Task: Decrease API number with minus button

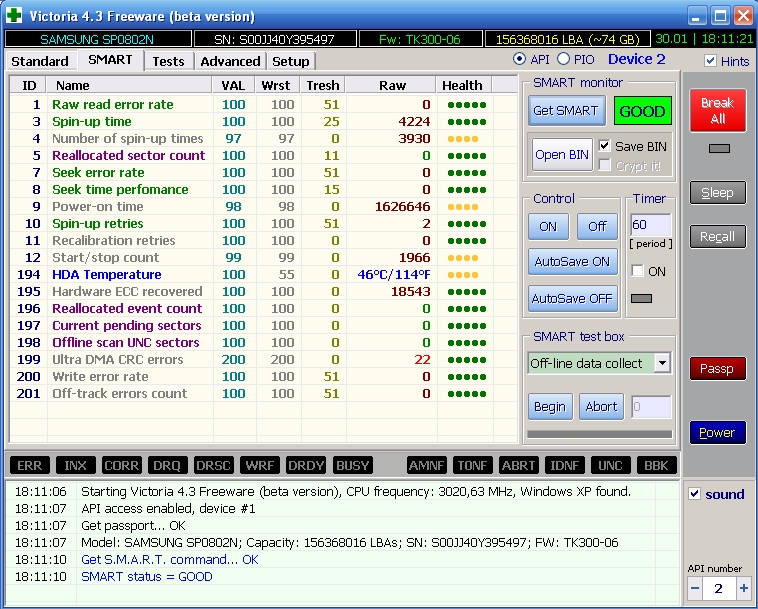Action: pos(695,589)
